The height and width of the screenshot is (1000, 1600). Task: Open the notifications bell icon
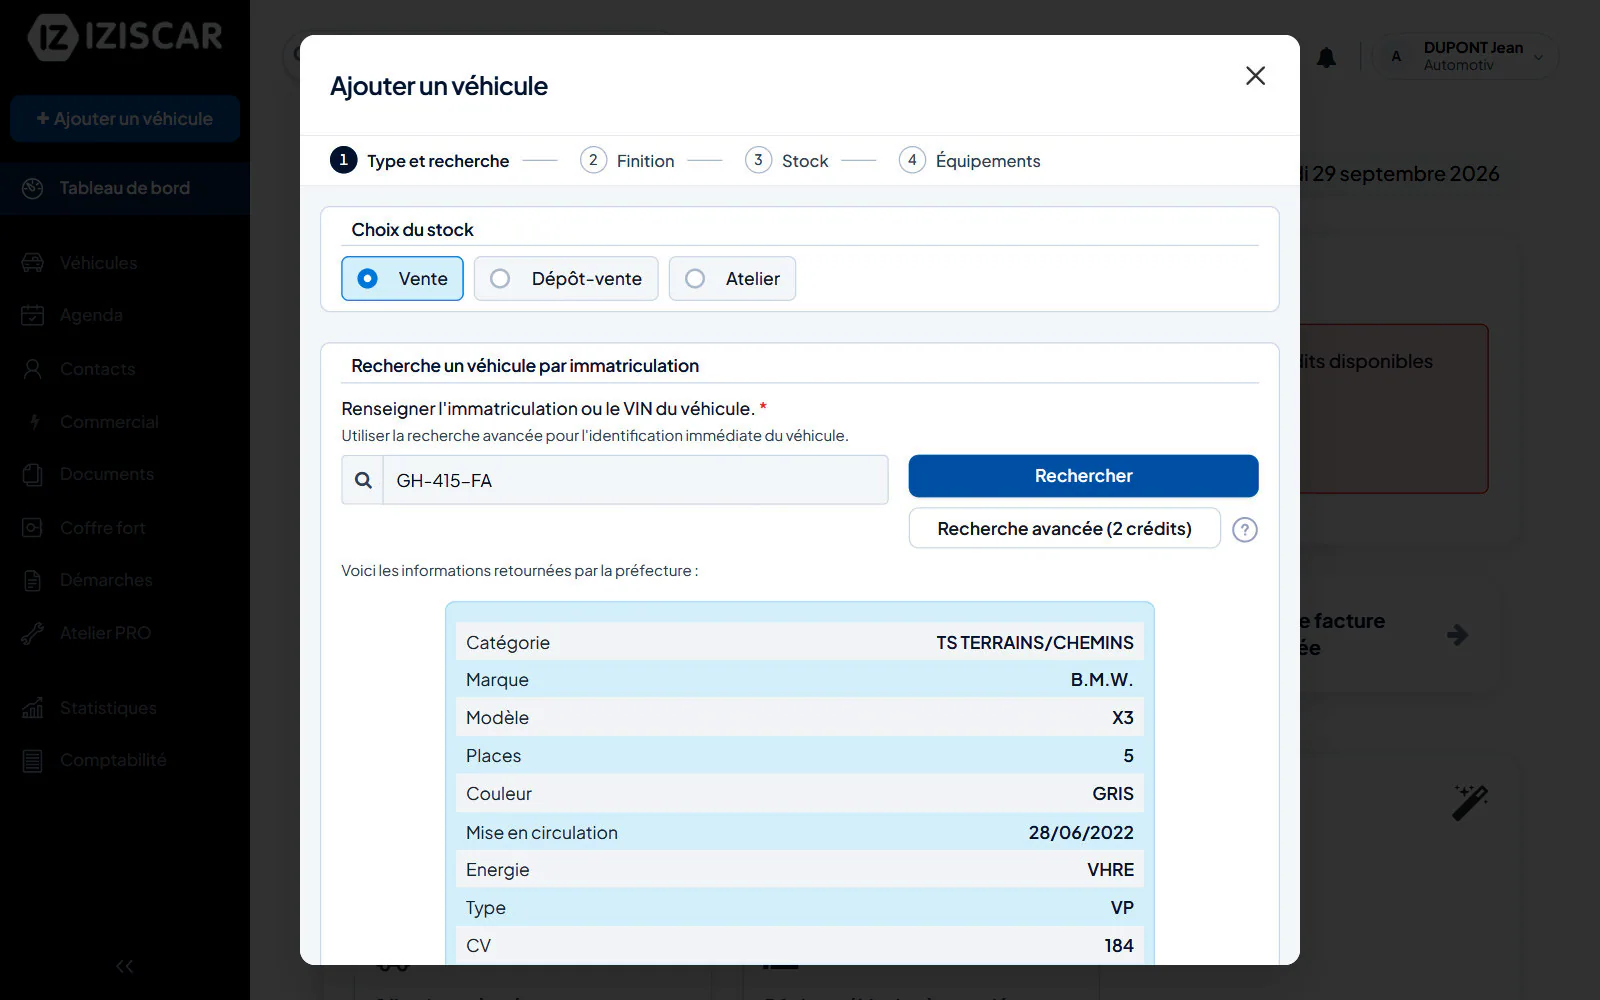pyautogui.click(x=1326, y=58)
